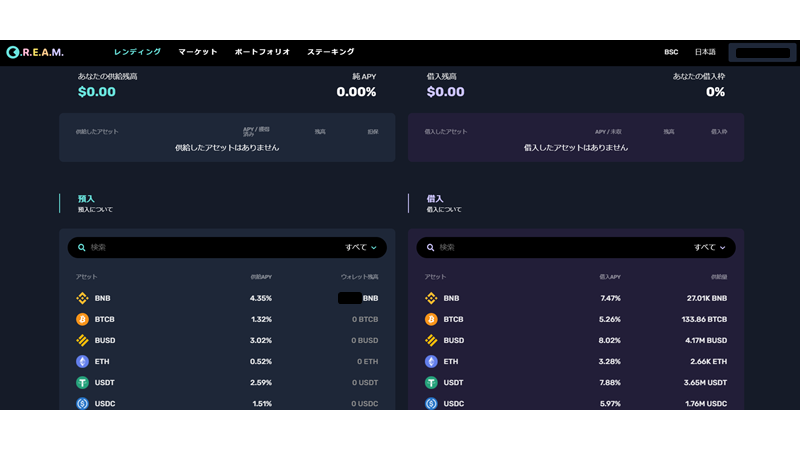The width and height of the screenshot is (800, 450).
Task: Click USDT icon in borrow list
Action: (431, 383)
